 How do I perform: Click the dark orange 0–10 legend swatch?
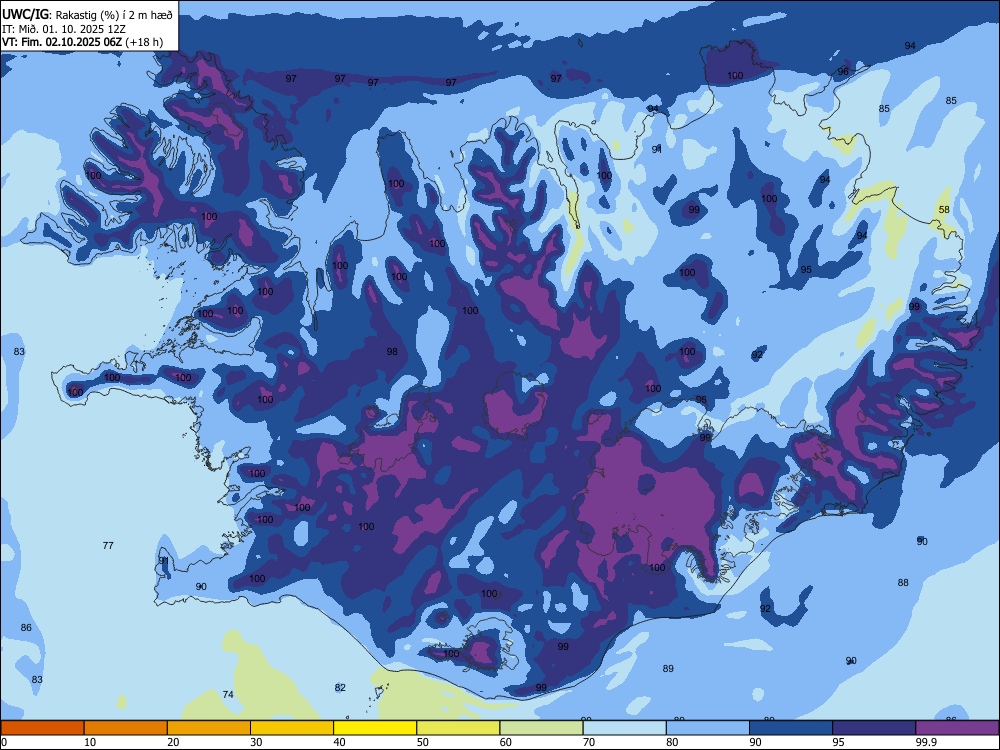(42, 728)
